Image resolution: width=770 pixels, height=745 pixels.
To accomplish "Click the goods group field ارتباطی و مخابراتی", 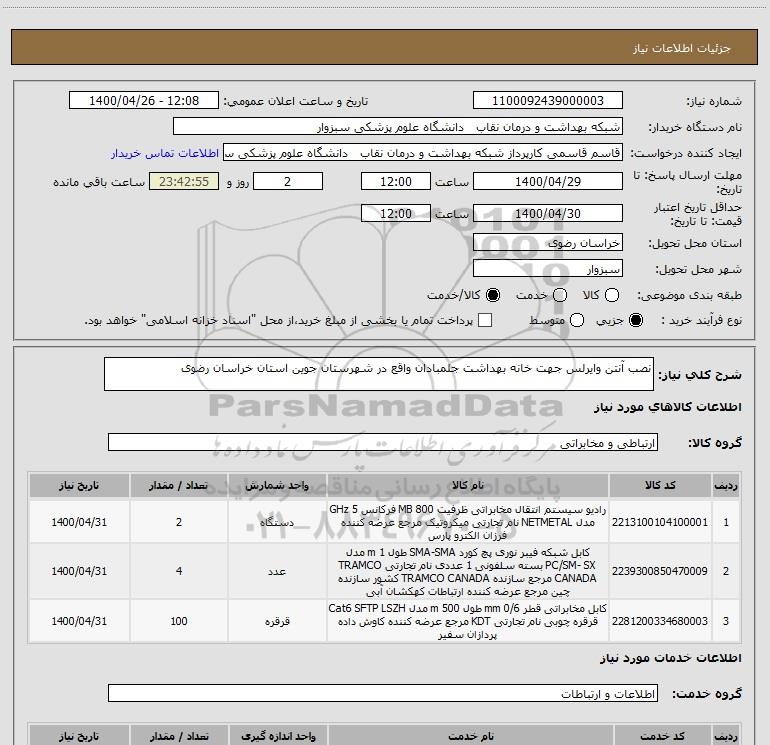I will point(383,442).
